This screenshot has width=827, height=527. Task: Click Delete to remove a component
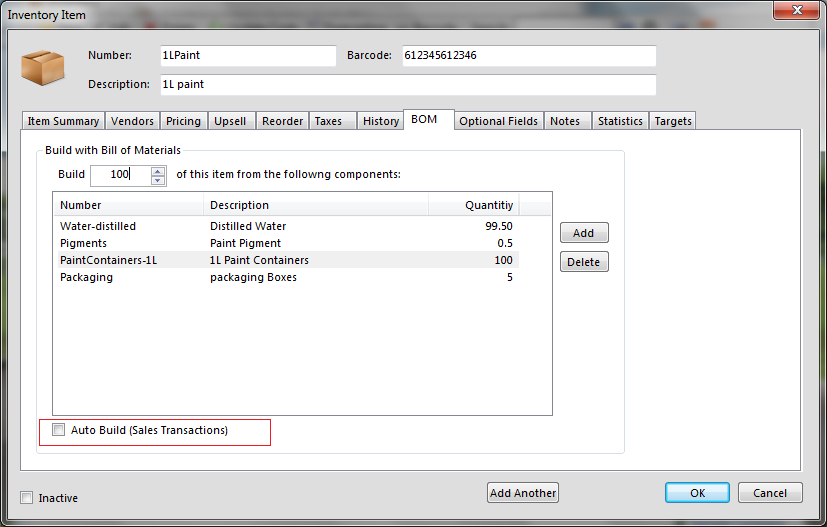click(x=584, y=262)
